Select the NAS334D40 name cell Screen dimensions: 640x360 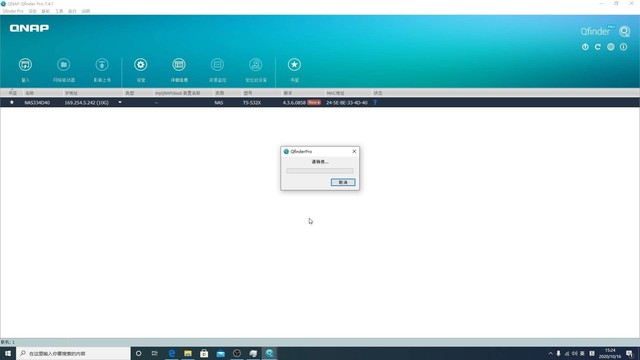[37, 102]
